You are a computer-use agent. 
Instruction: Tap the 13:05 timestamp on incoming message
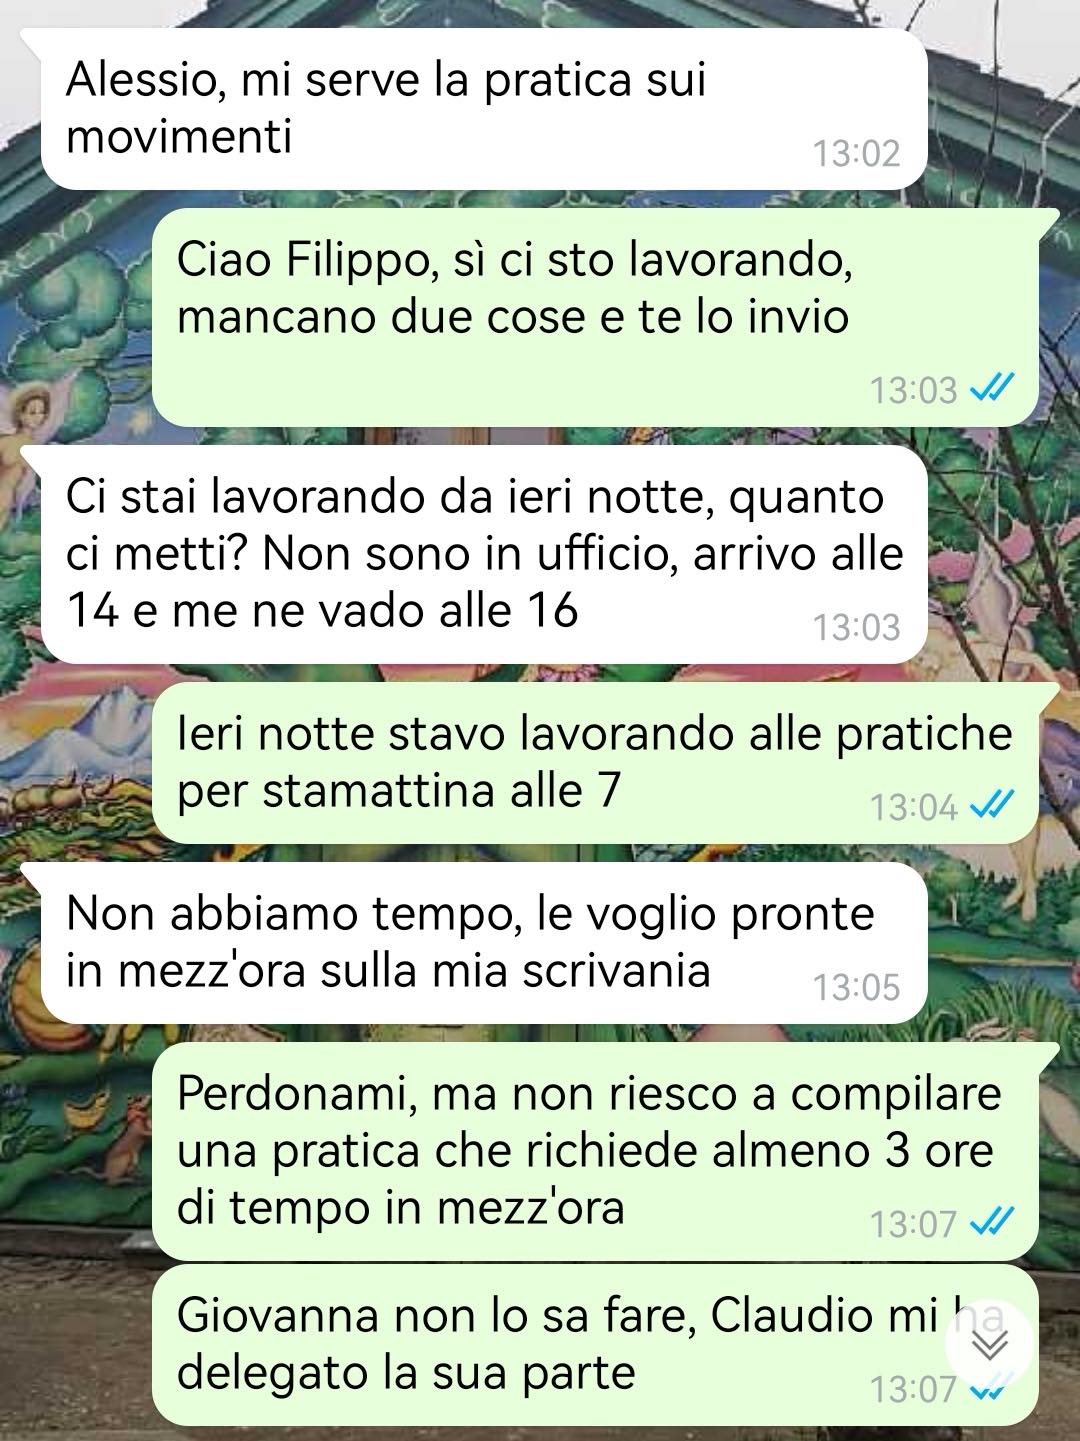pos(856,987)
